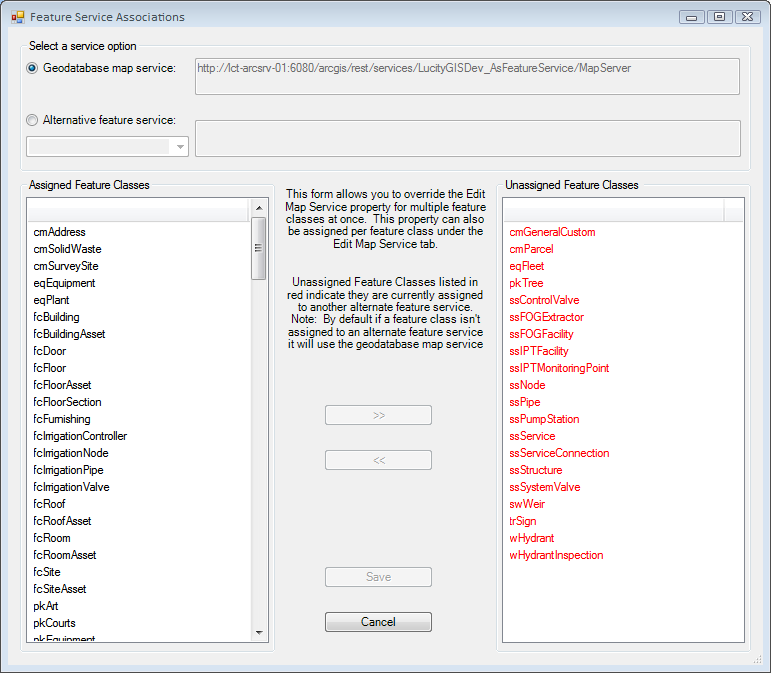
Task: Click the << move left button
Action: pos(378,460)
